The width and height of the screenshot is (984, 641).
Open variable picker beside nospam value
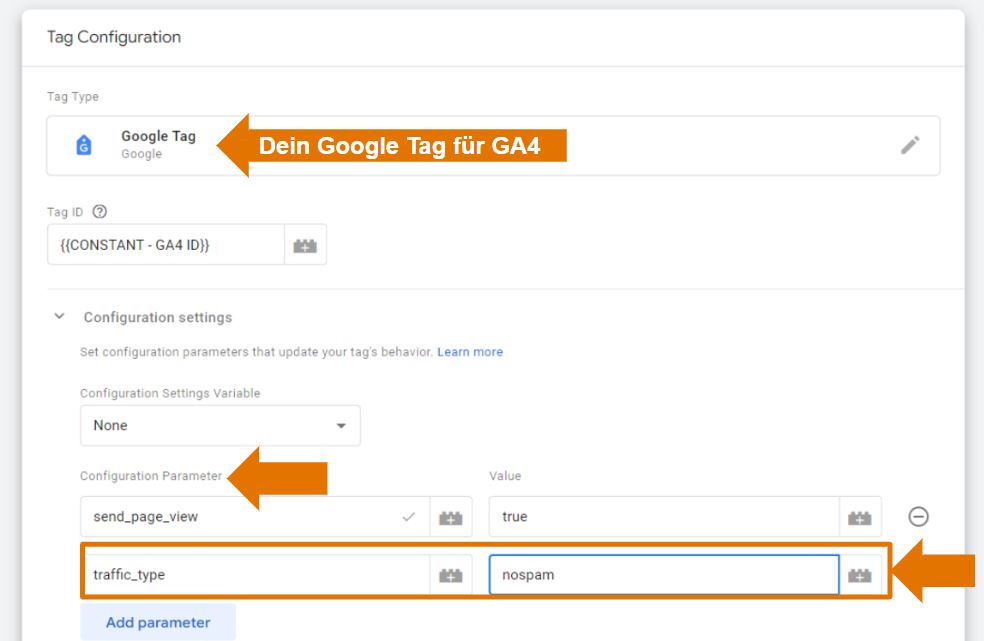coord(861,574)
